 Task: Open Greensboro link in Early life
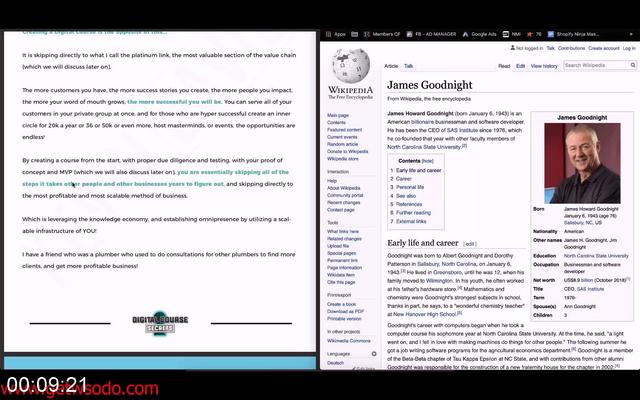[x=447, y=272]
